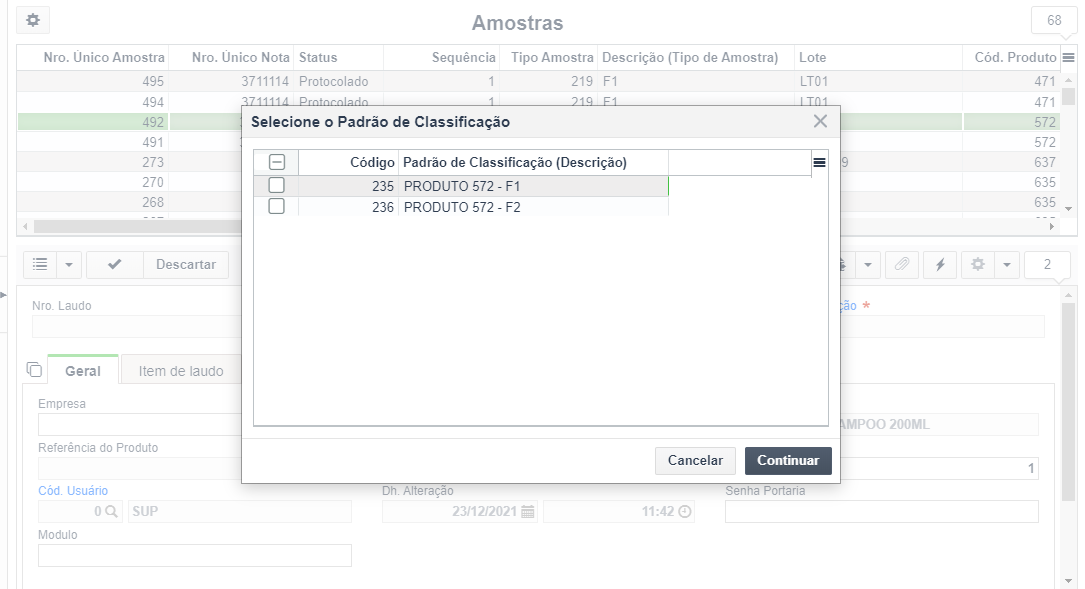Image resolution: width=1085 pixels, height=589 pixels.
Task: Expand the dropdown arrow left of paperclip
Action: 868,264
